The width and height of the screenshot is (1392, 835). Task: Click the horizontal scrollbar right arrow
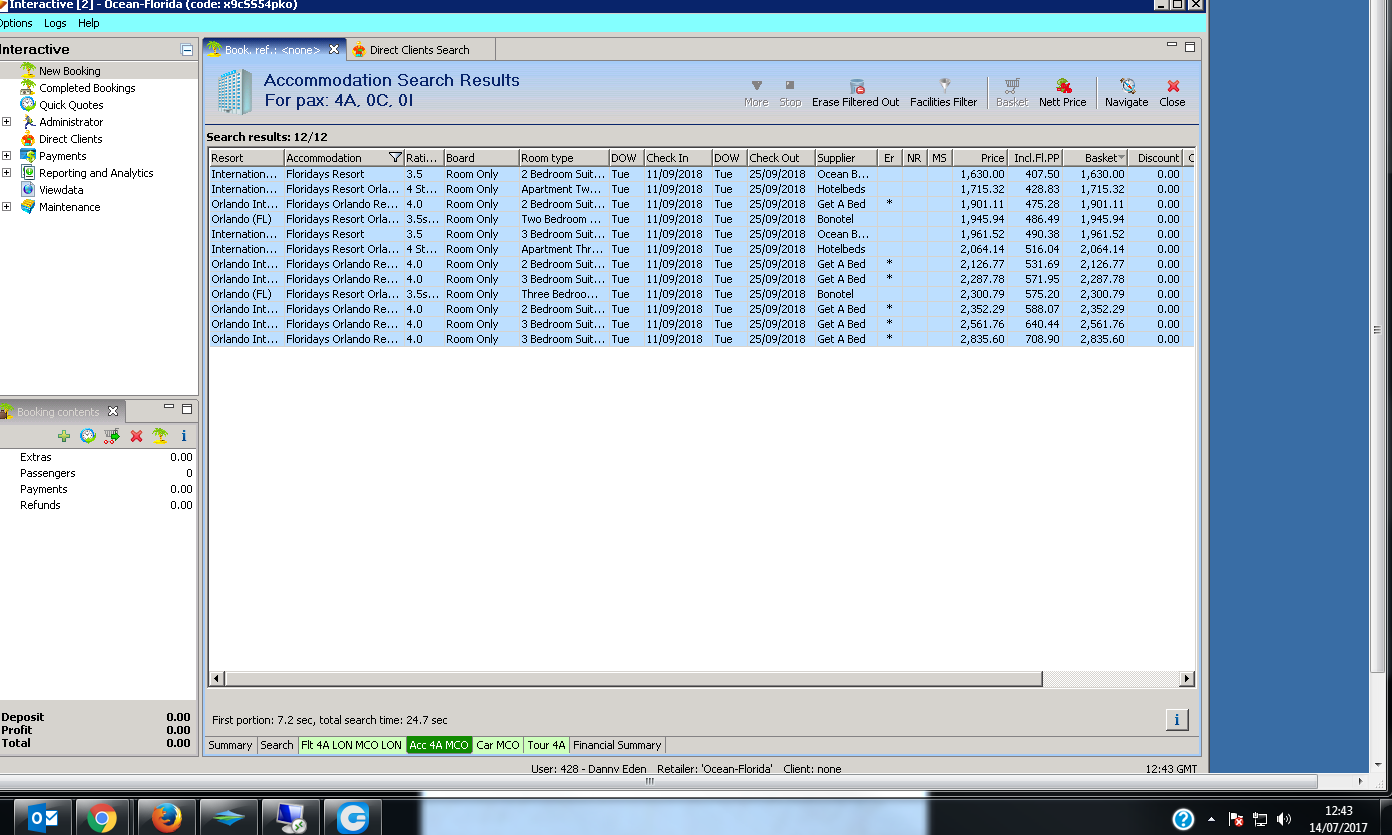(x=1186, y=678)
